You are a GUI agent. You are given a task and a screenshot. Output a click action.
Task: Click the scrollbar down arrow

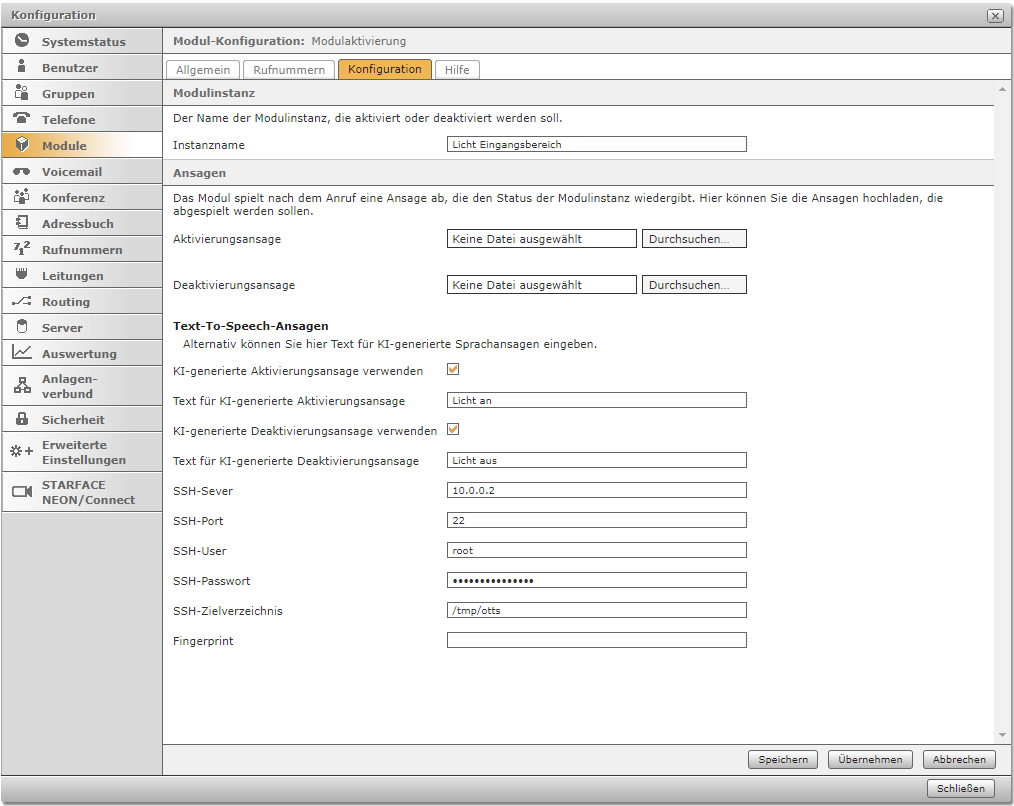(x=1002, y=735)
